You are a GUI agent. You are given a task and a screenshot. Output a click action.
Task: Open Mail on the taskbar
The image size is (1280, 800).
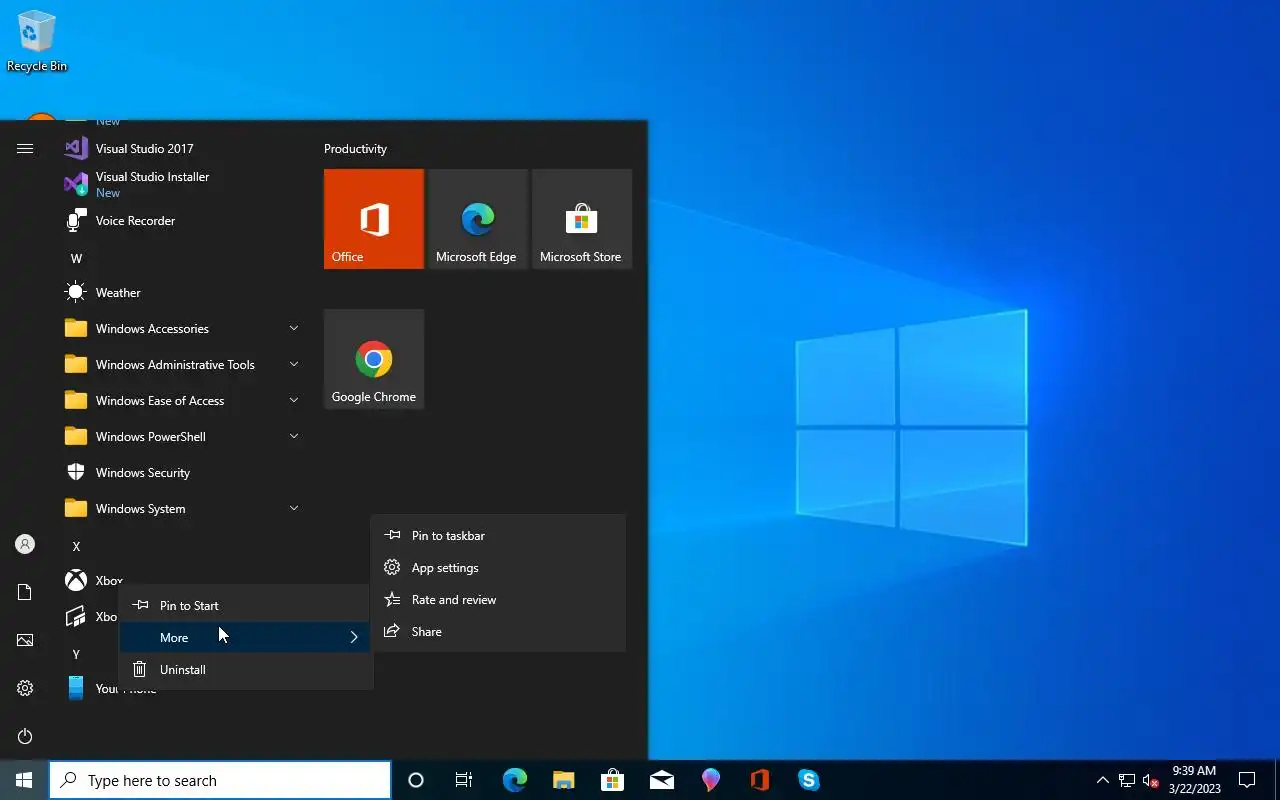coord(661,780)
